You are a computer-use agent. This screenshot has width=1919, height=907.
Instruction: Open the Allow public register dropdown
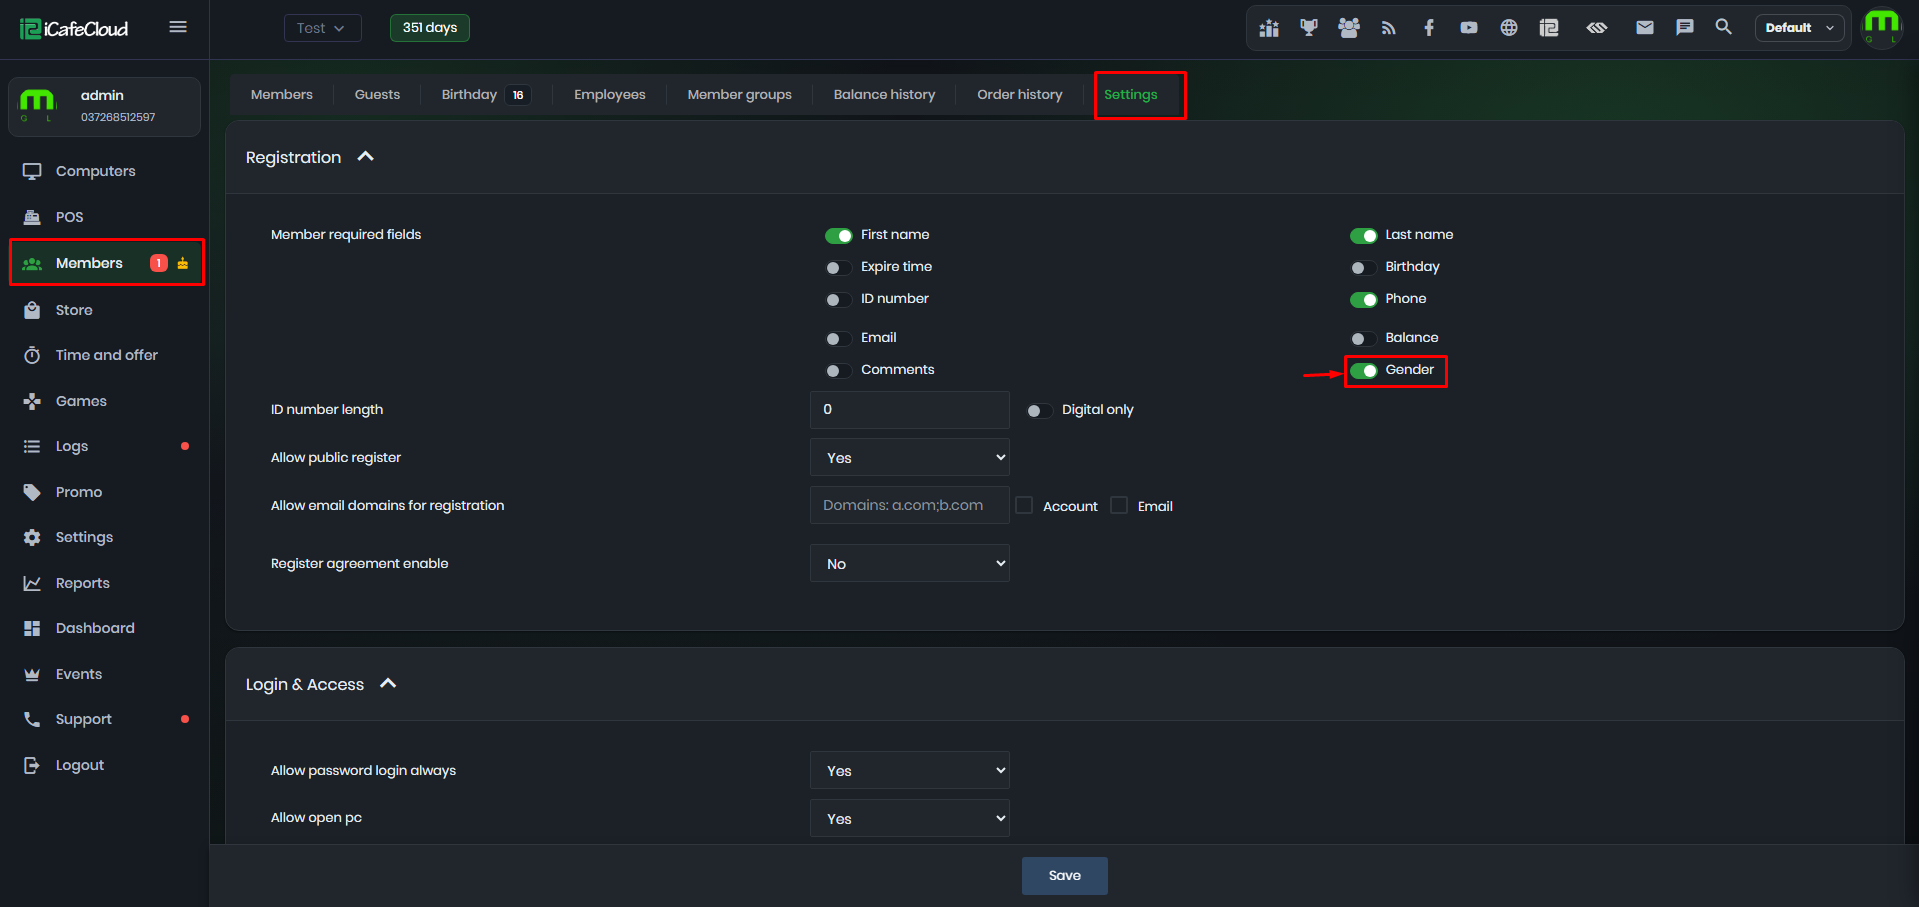pyautogui.click(x=910, y=457)
